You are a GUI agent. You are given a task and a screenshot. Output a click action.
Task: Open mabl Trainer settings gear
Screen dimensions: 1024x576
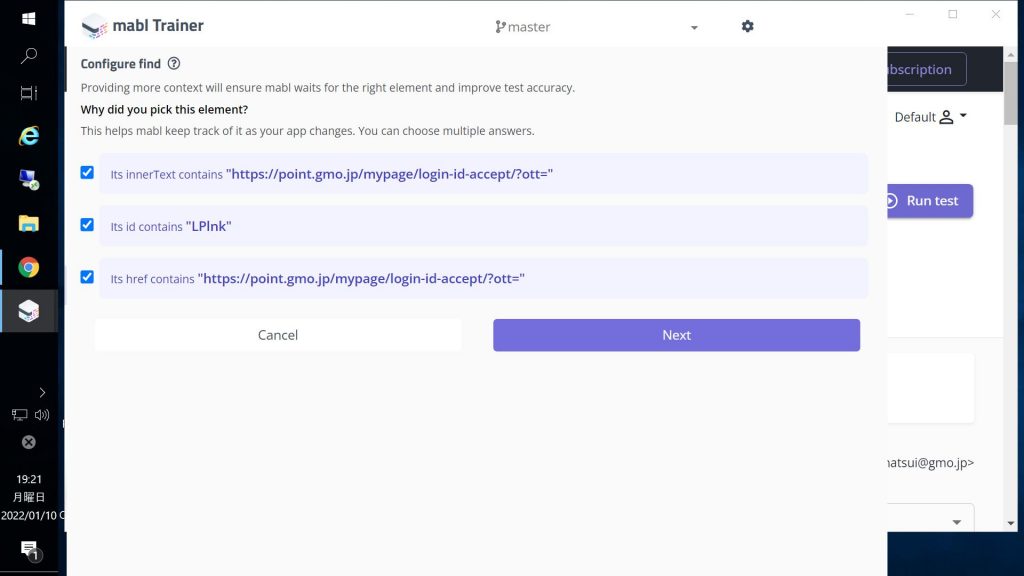click(748, 26)
